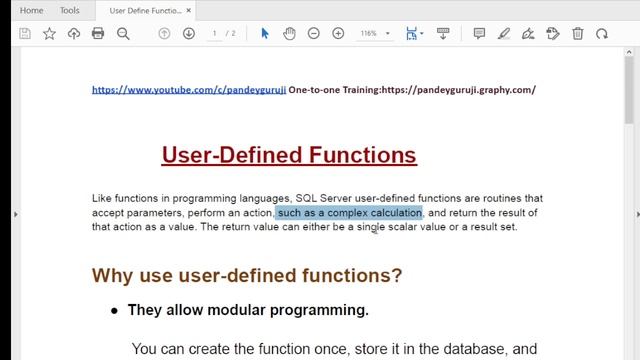Click the User-Defined Functions heading
This screenshot has width=640, height=360.
point(289,155)
